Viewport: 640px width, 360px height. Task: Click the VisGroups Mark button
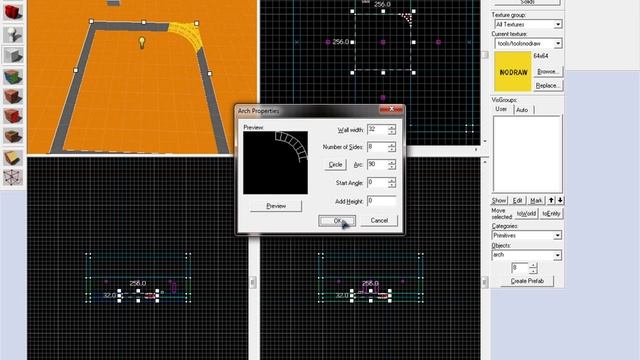point(536,200)
